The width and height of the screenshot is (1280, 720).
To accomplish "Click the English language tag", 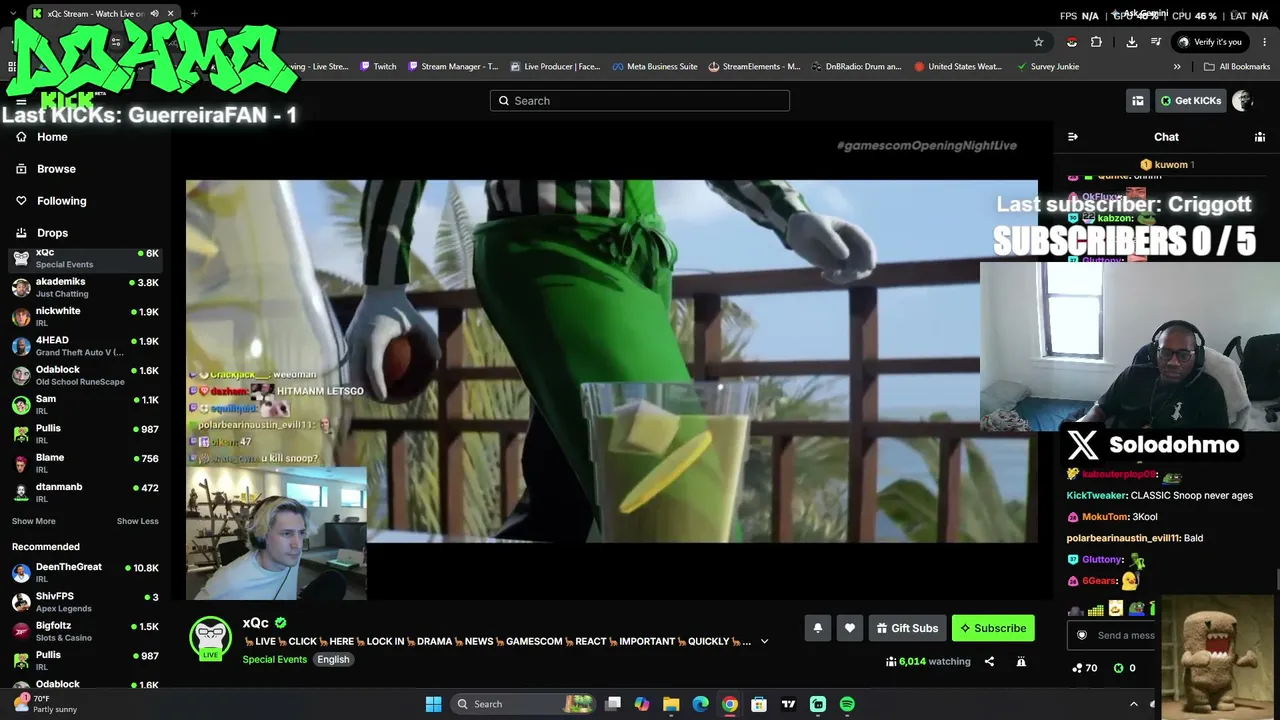I will [x=333, y=660].
